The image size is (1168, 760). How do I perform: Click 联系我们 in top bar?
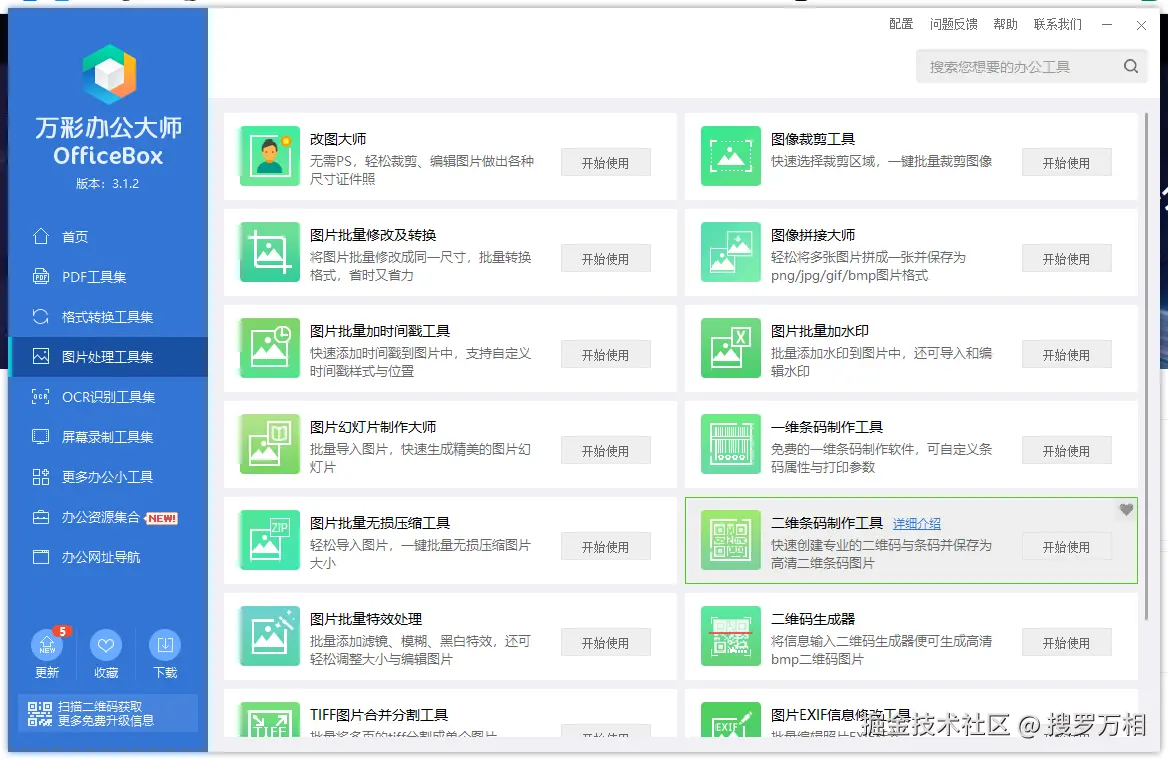pyautogui.click(x=1057, y=24)
